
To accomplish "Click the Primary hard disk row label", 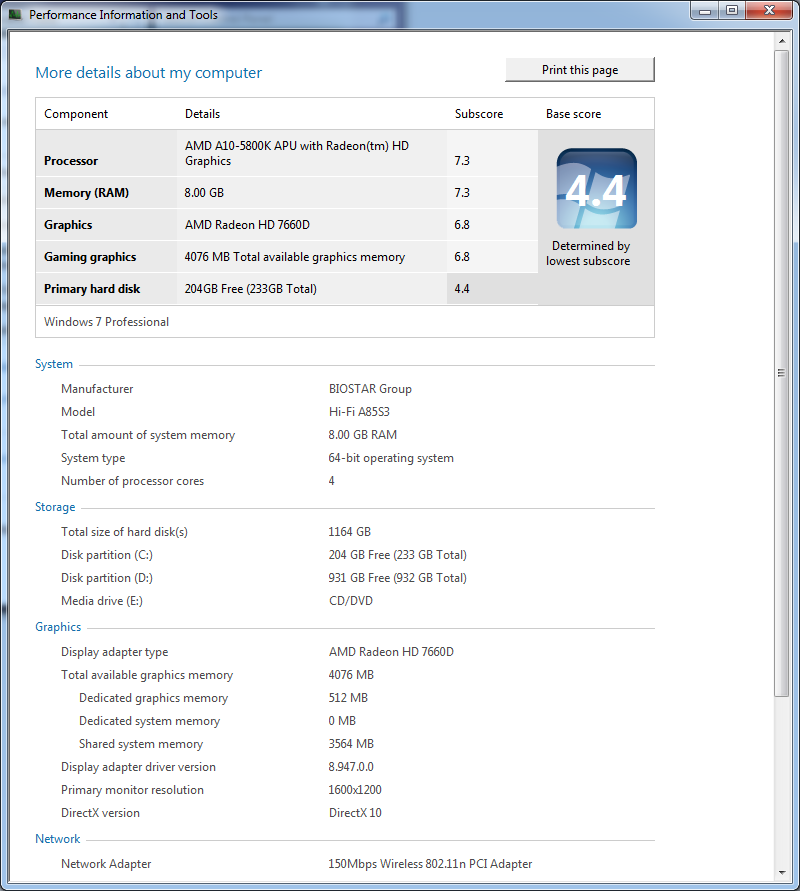I will click(x=92, y=289).
